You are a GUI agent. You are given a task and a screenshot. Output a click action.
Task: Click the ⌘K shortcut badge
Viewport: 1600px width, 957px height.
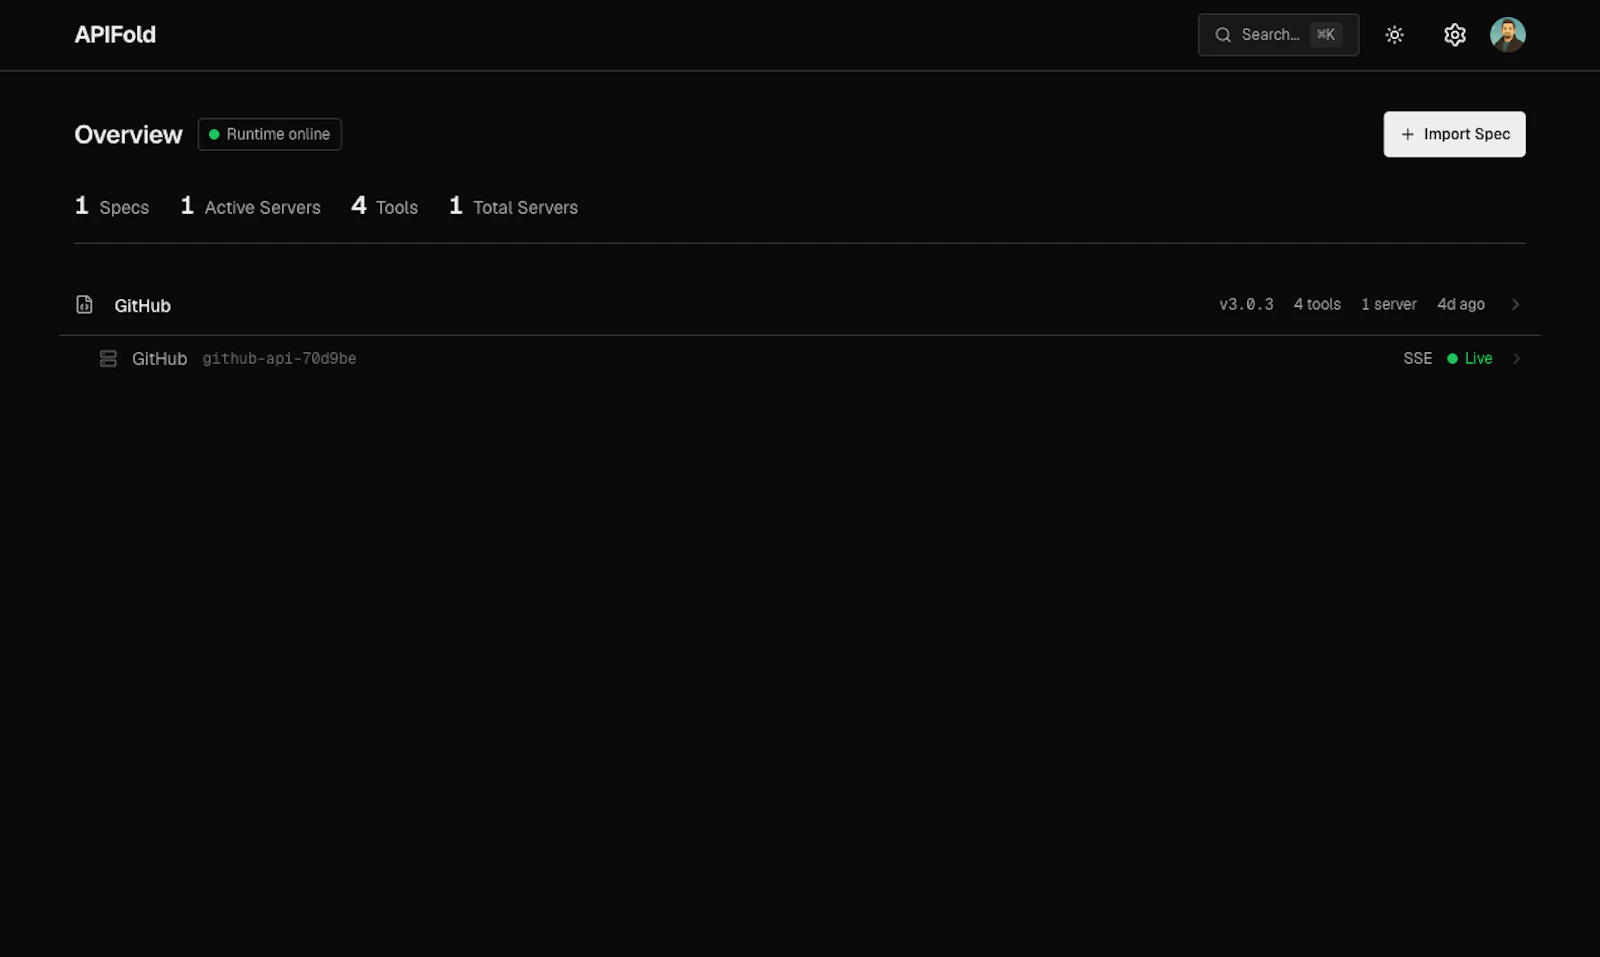1326,35
